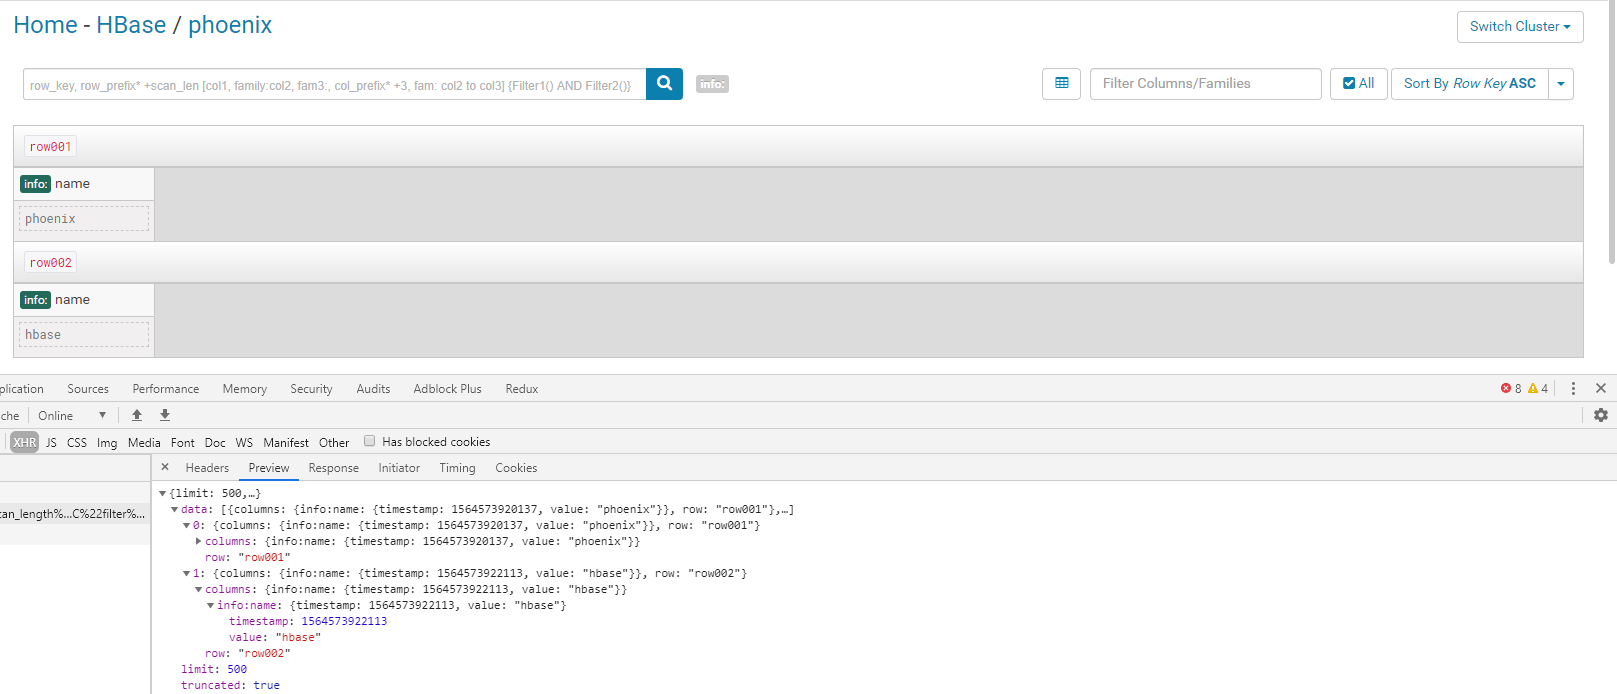Image resolution: width=1617 pixels, height=694 pixels.
Task: Open the Online throttling dropdown
Action: tap(72, 415)
